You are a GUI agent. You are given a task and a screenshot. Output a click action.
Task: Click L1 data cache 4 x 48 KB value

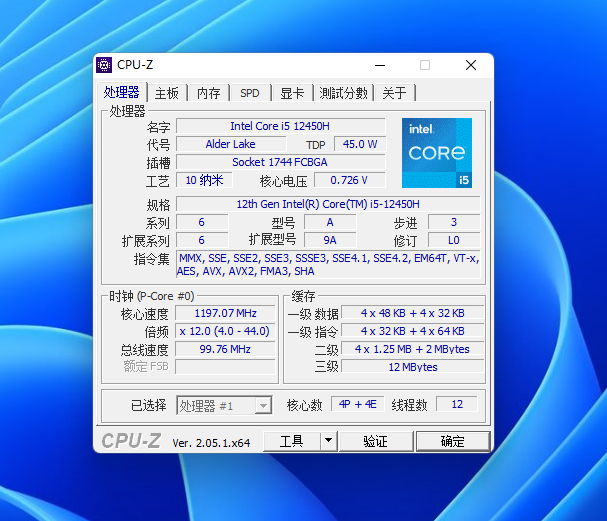[413, 313]
